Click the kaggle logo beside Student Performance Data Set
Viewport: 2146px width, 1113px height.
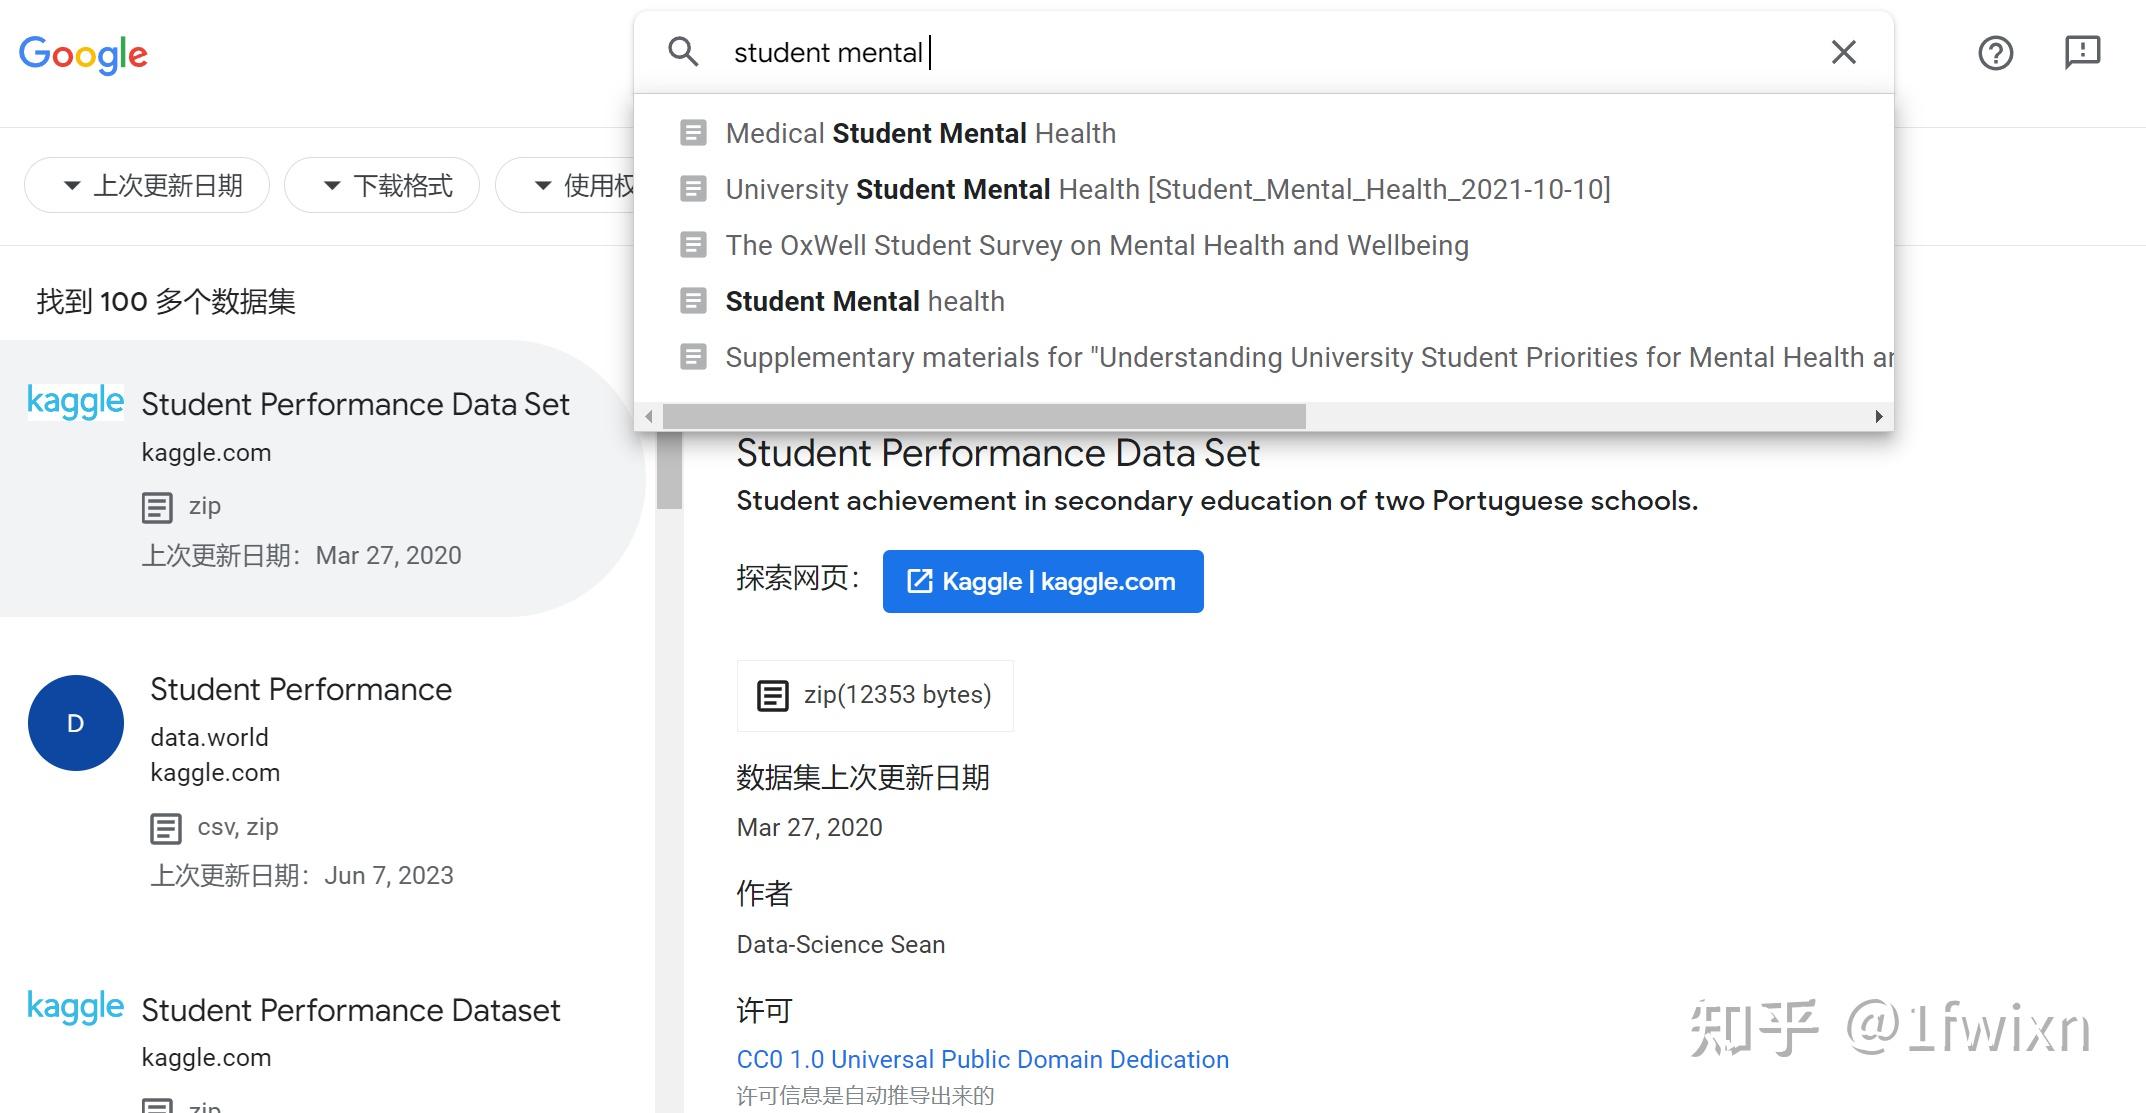75,402
